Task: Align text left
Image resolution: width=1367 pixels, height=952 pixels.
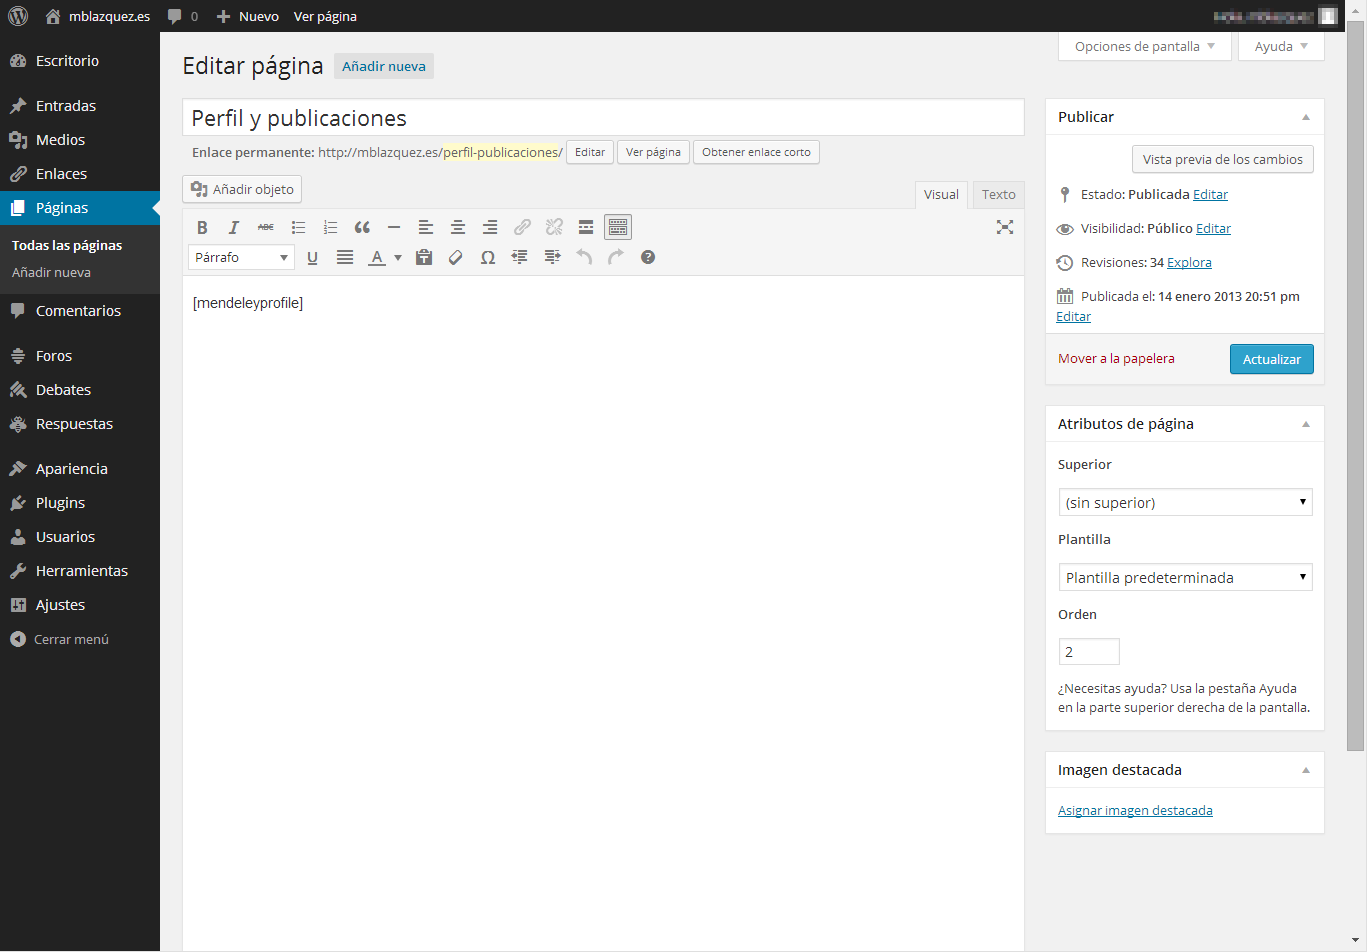Action: click(426, 227)
